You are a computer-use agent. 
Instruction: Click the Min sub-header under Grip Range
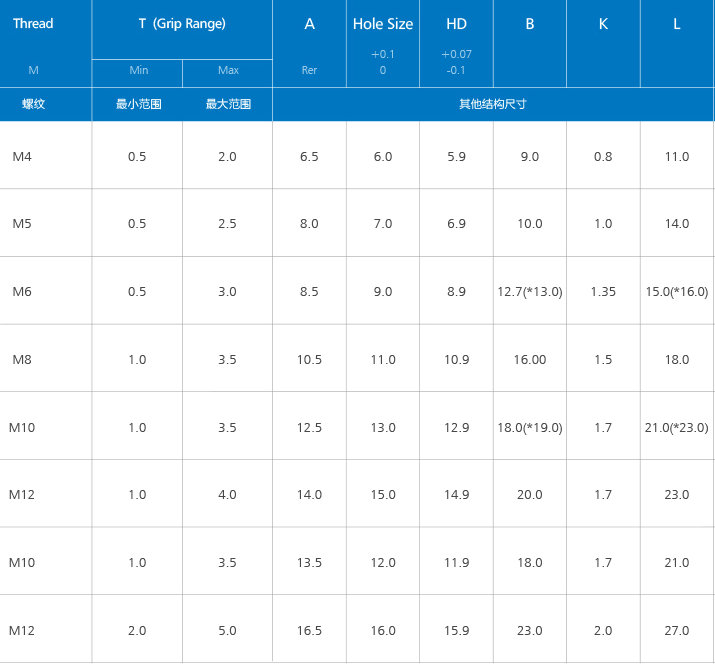139,70
